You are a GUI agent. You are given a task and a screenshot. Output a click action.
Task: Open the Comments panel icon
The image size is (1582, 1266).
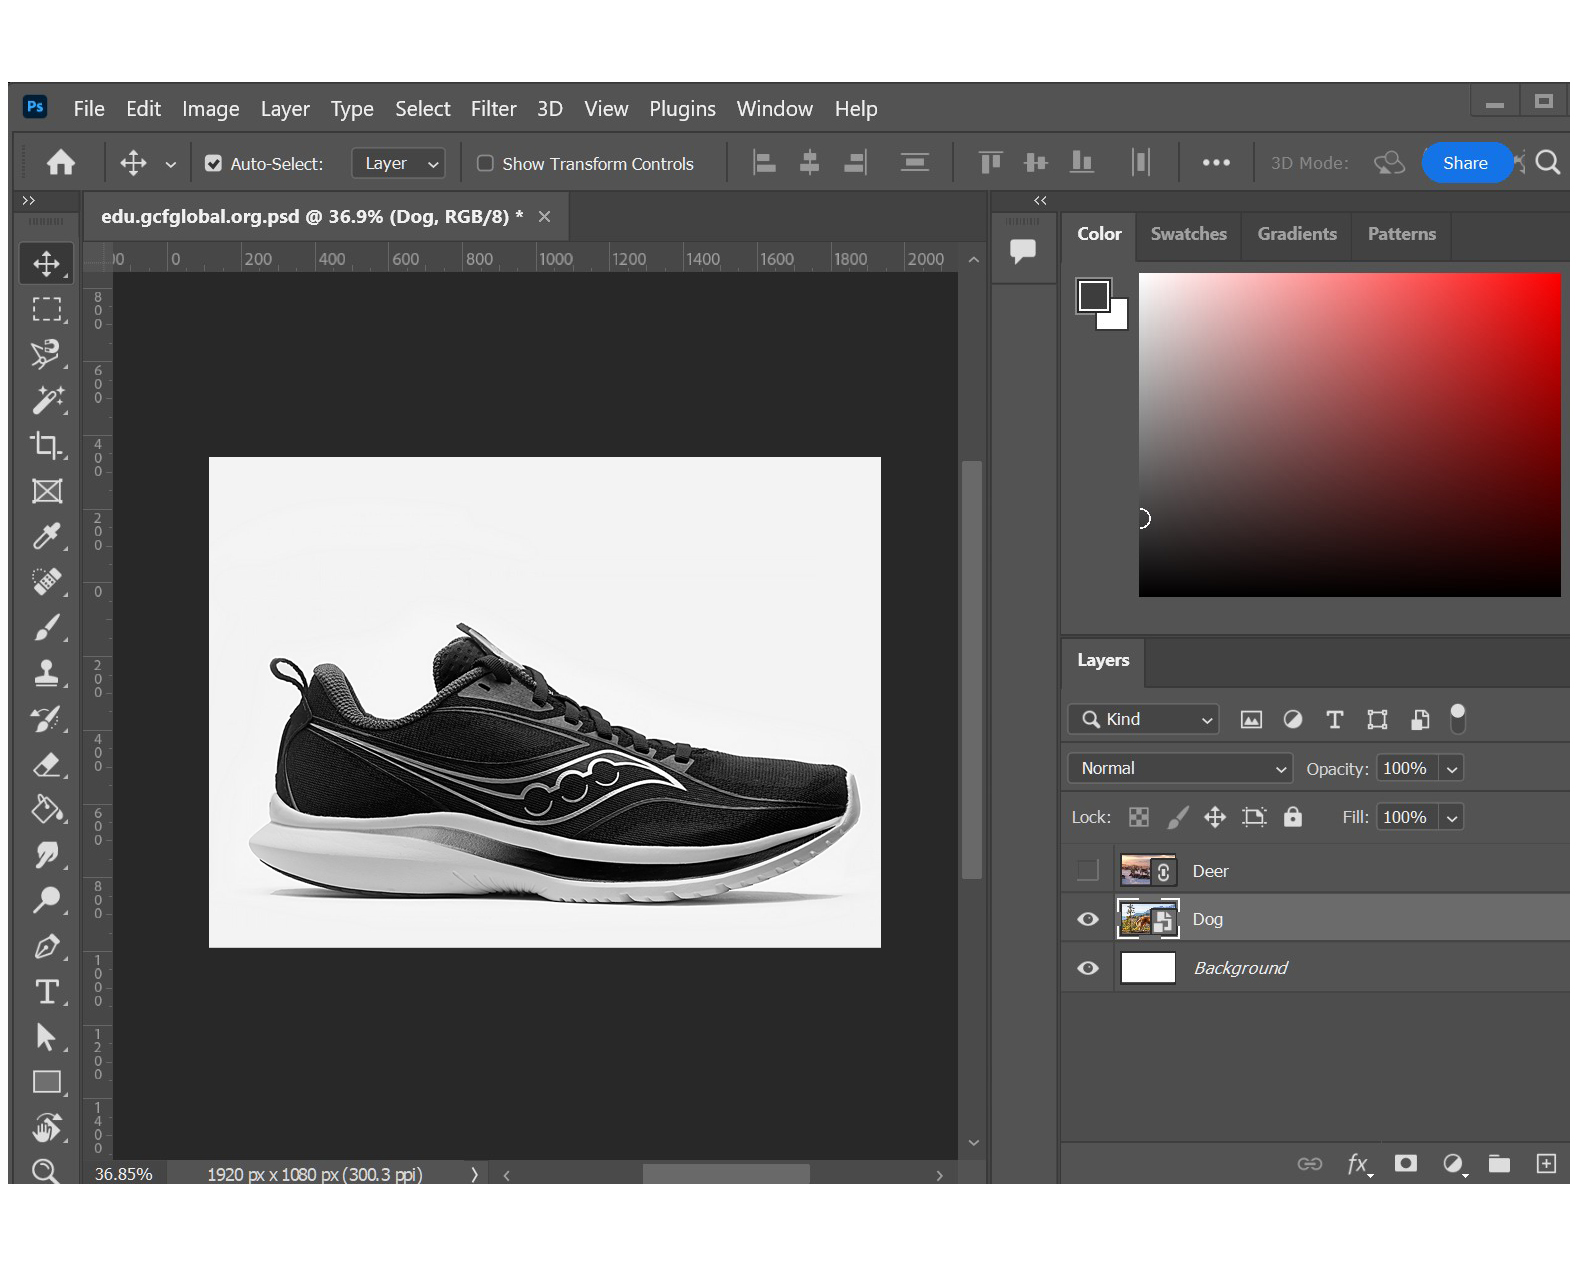tap(1022, 250)
